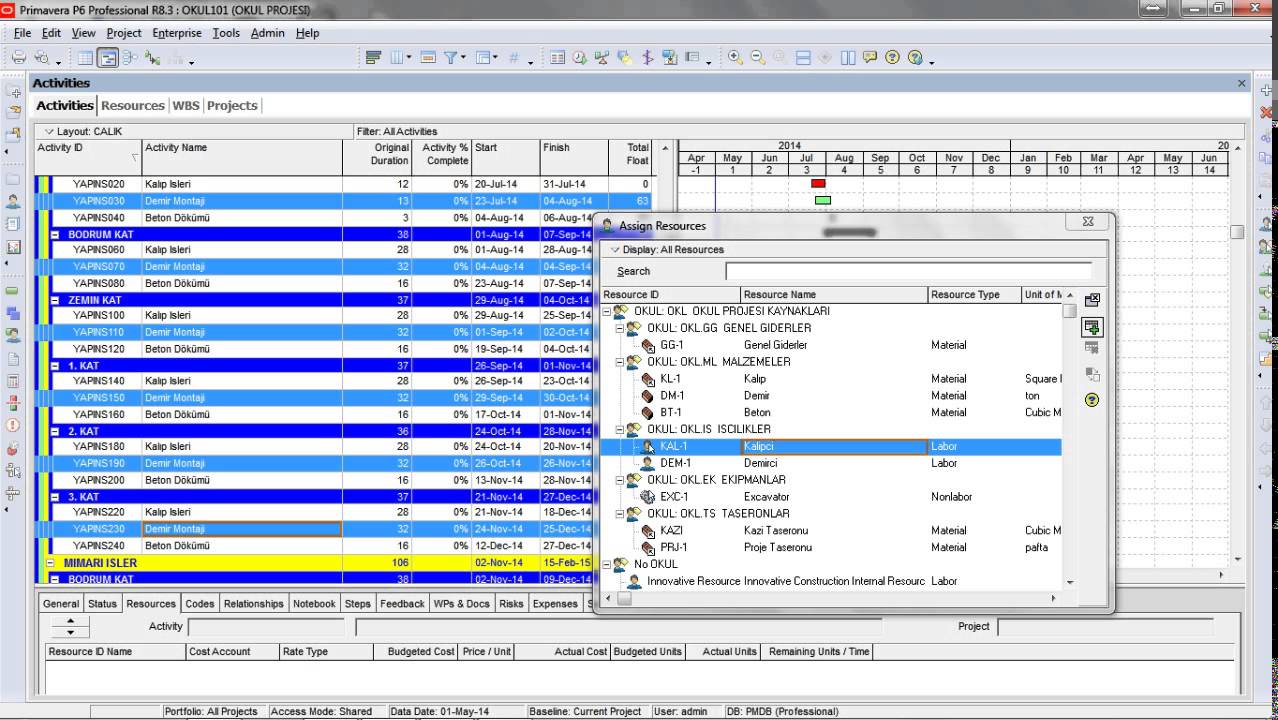Open the Filter funnel icon
Image resolution: width=1278 pixels, height=720 pixels.
pos(451,58)
